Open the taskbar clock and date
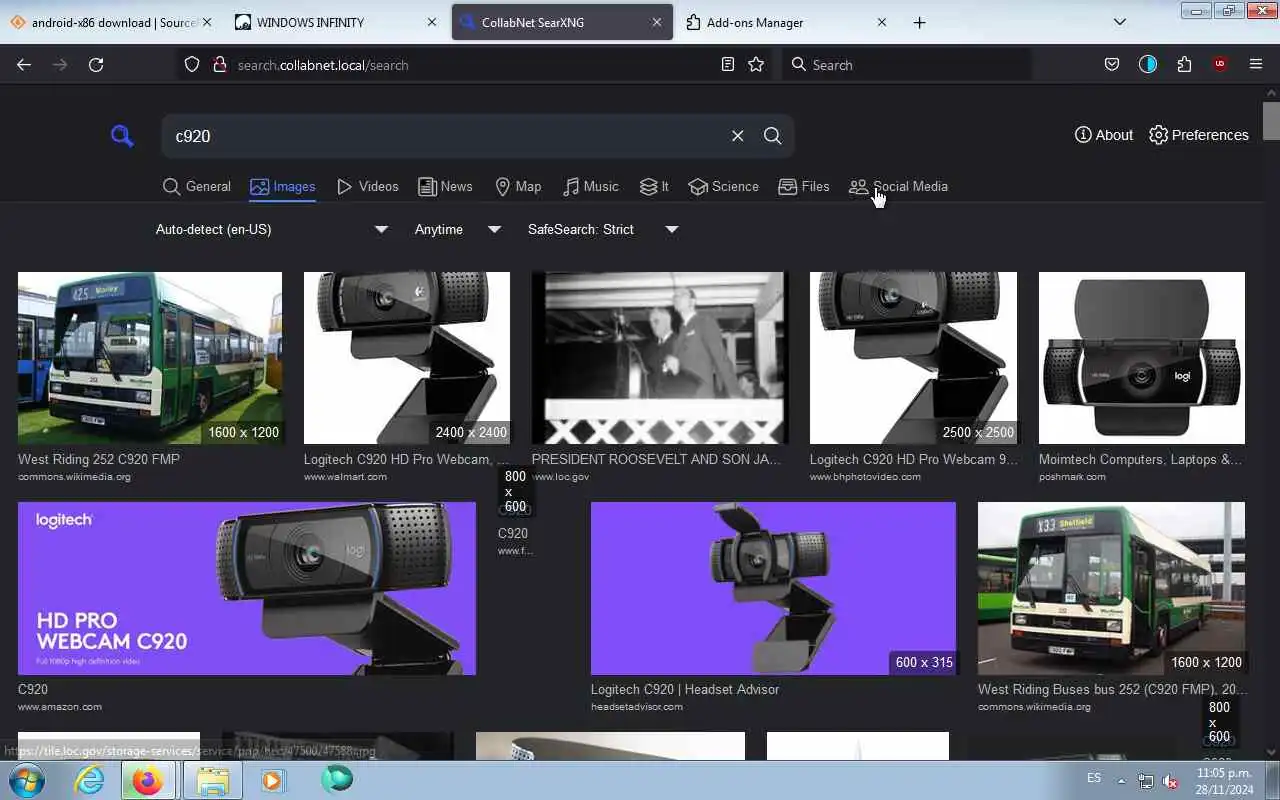The image size is (1280, 800). click(1224, 781)
